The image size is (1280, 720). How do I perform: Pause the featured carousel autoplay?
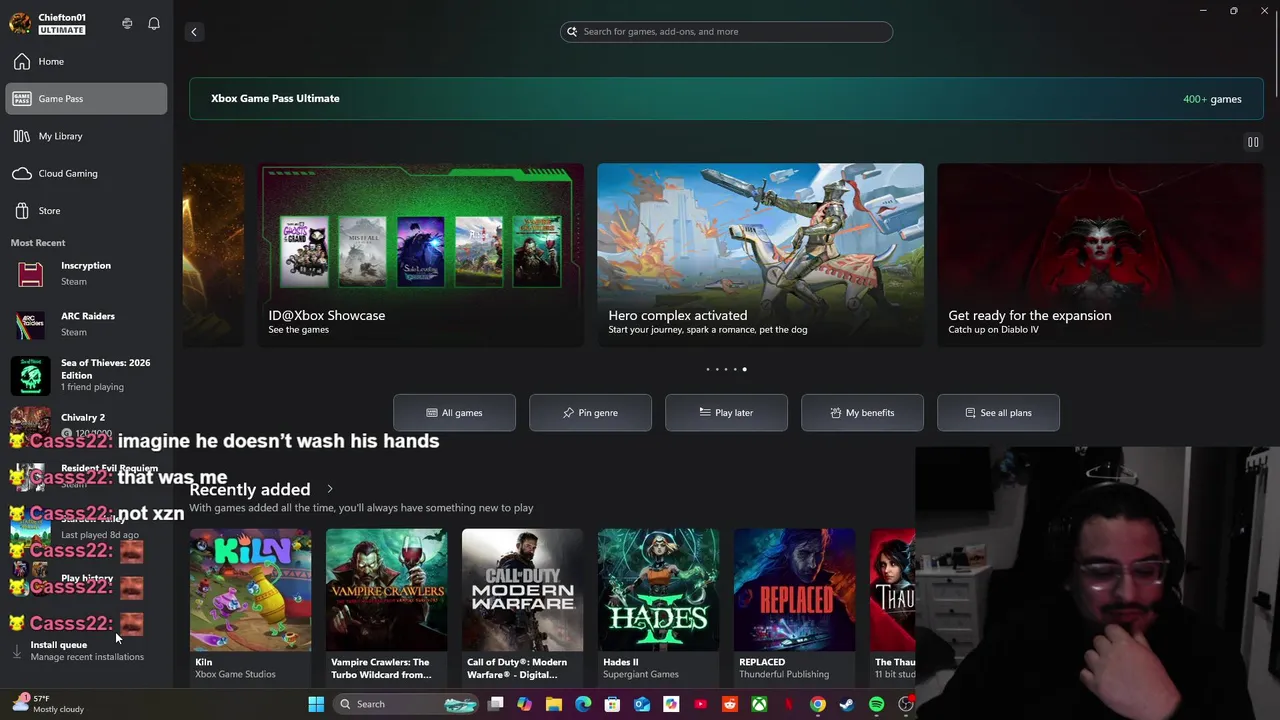[x=1253, y=142]
